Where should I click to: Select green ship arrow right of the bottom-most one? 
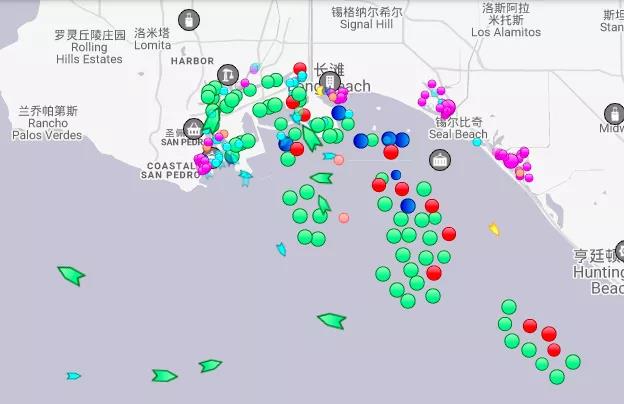click(x=210, y=366)
